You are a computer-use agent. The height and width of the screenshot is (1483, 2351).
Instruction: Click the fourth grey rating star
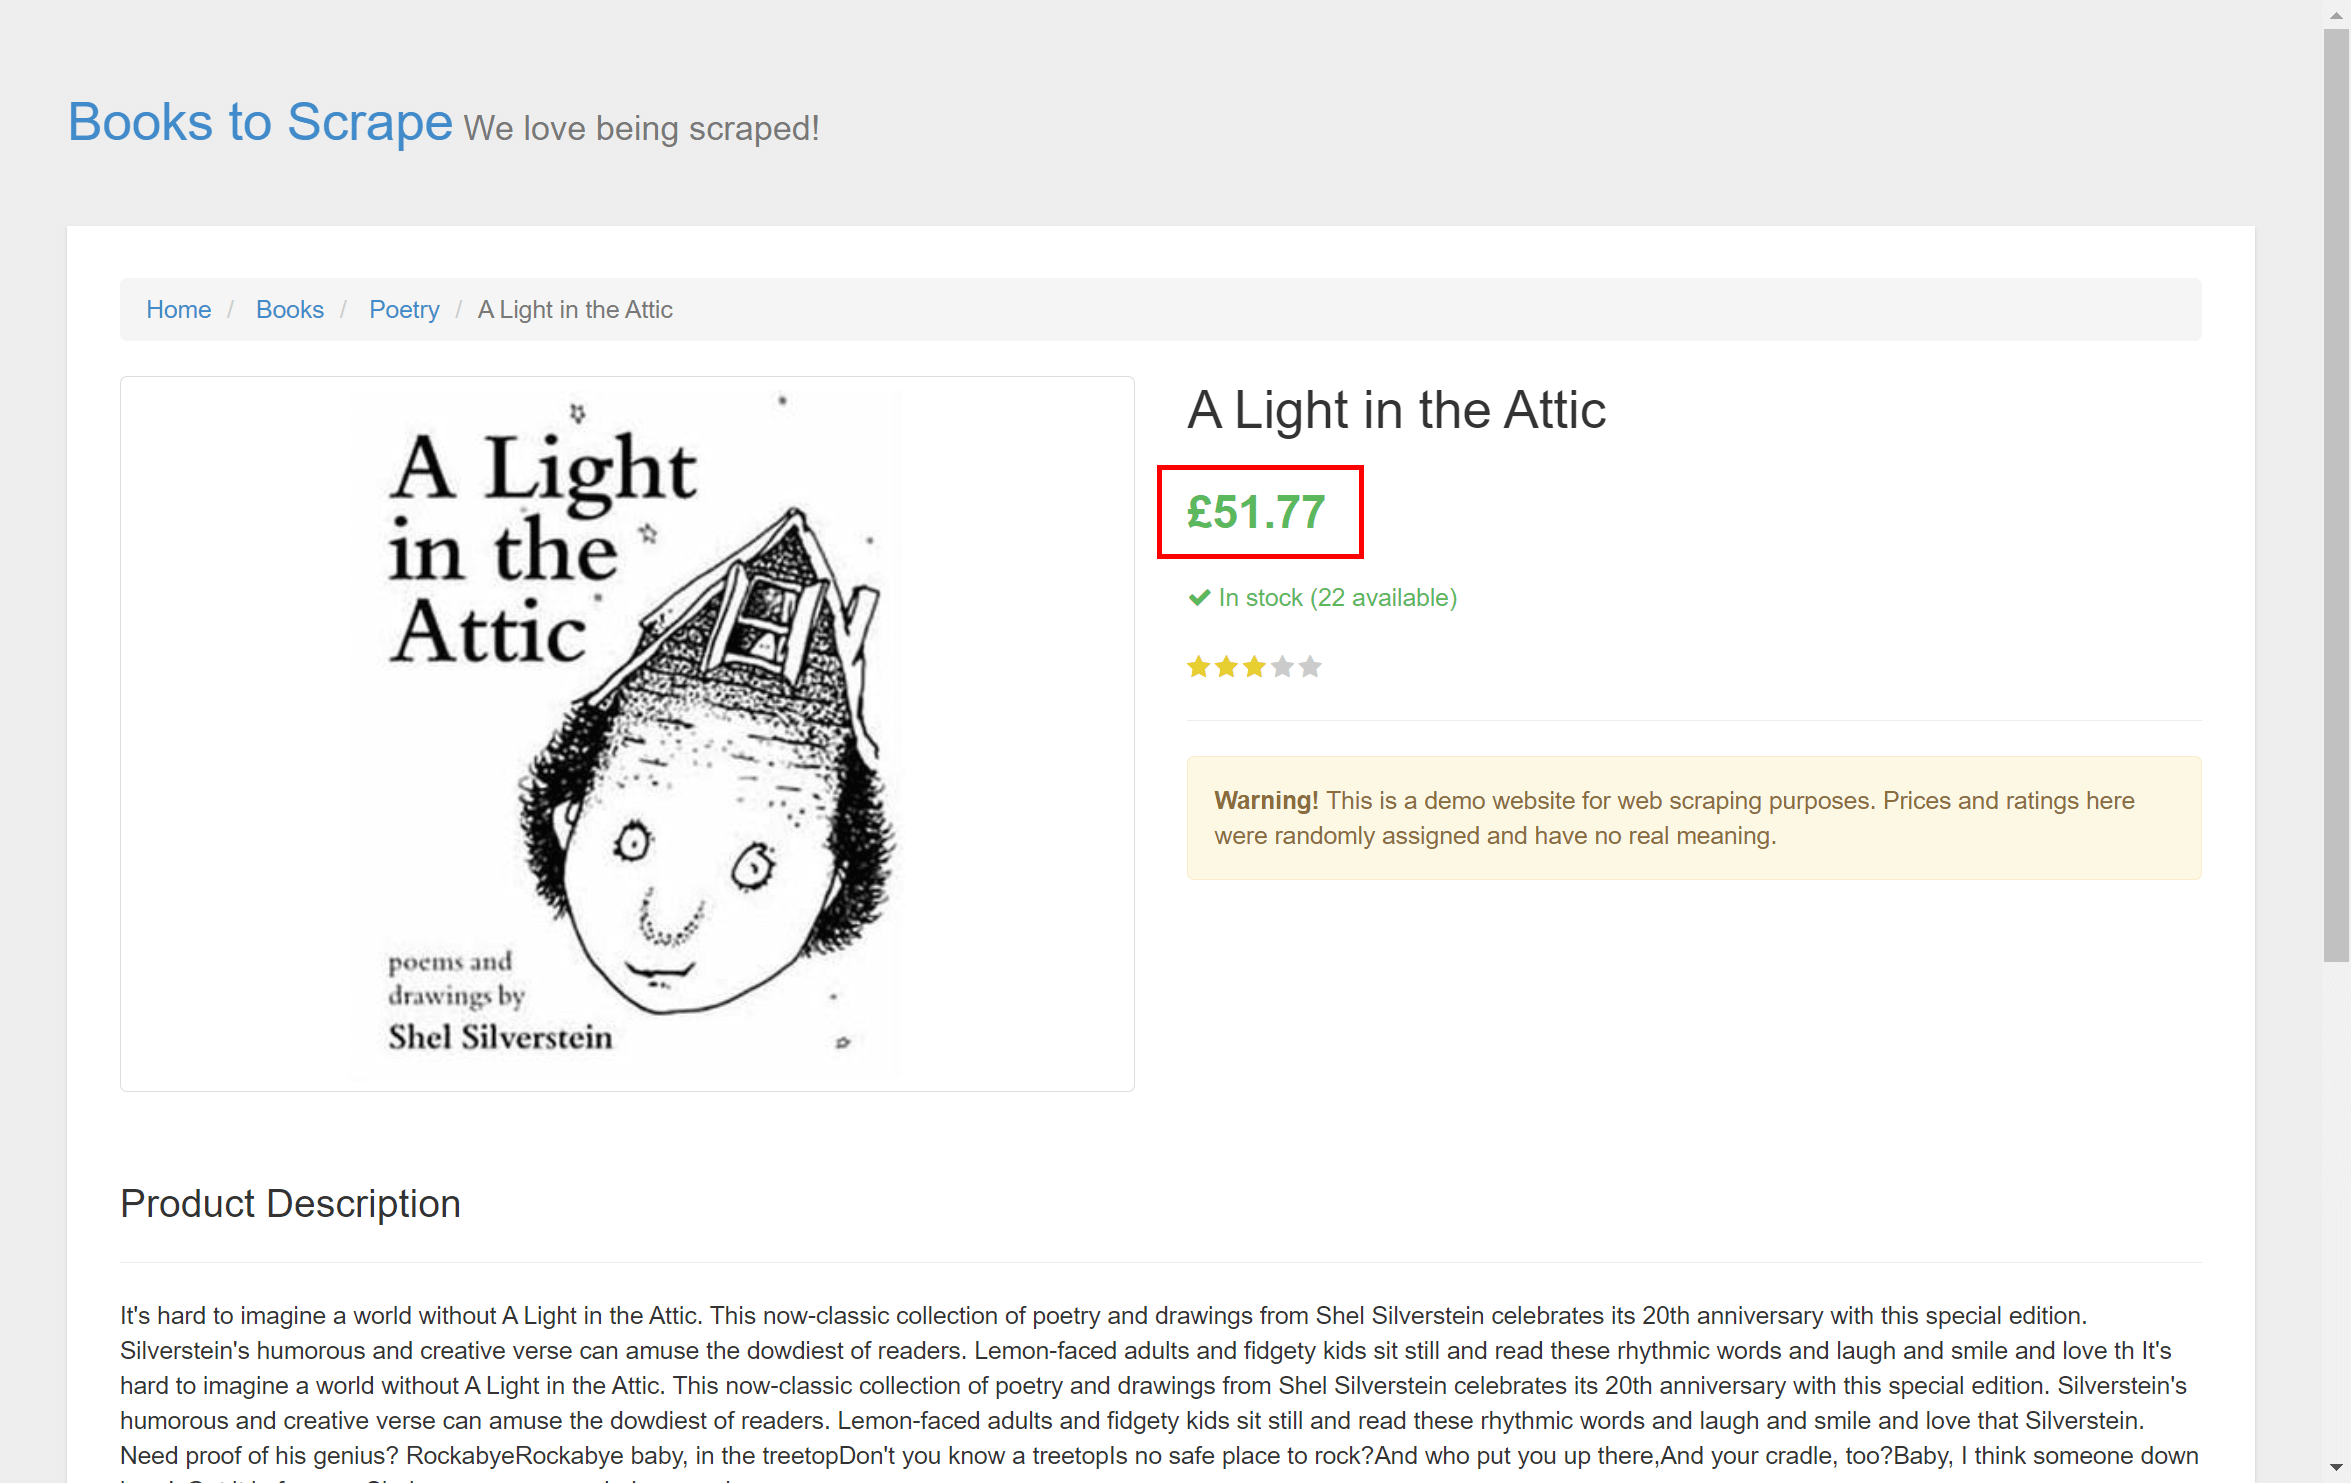click(1283, 667)
